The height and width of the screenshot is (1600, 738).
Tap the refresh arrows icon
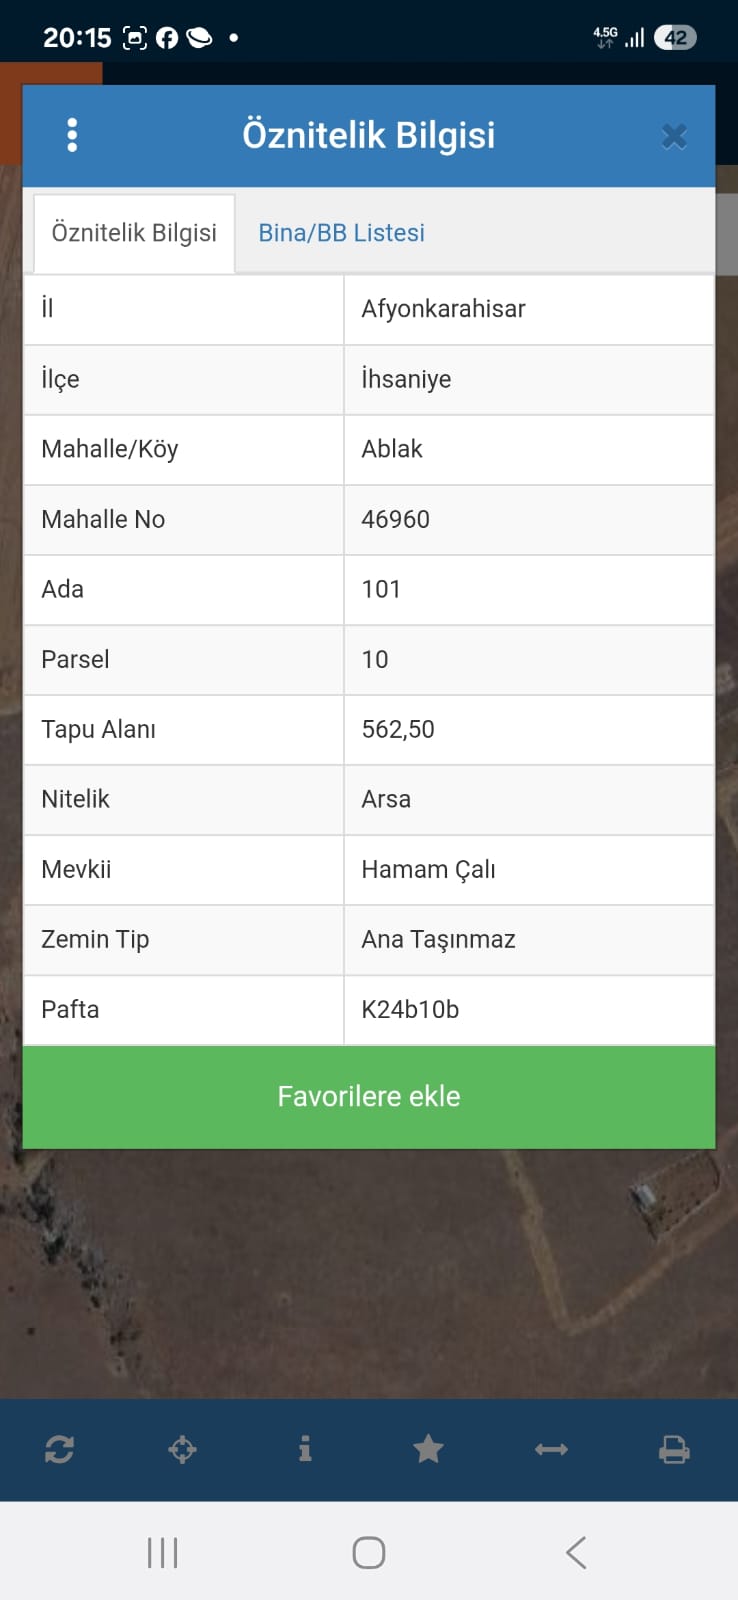pos(59,1449)
